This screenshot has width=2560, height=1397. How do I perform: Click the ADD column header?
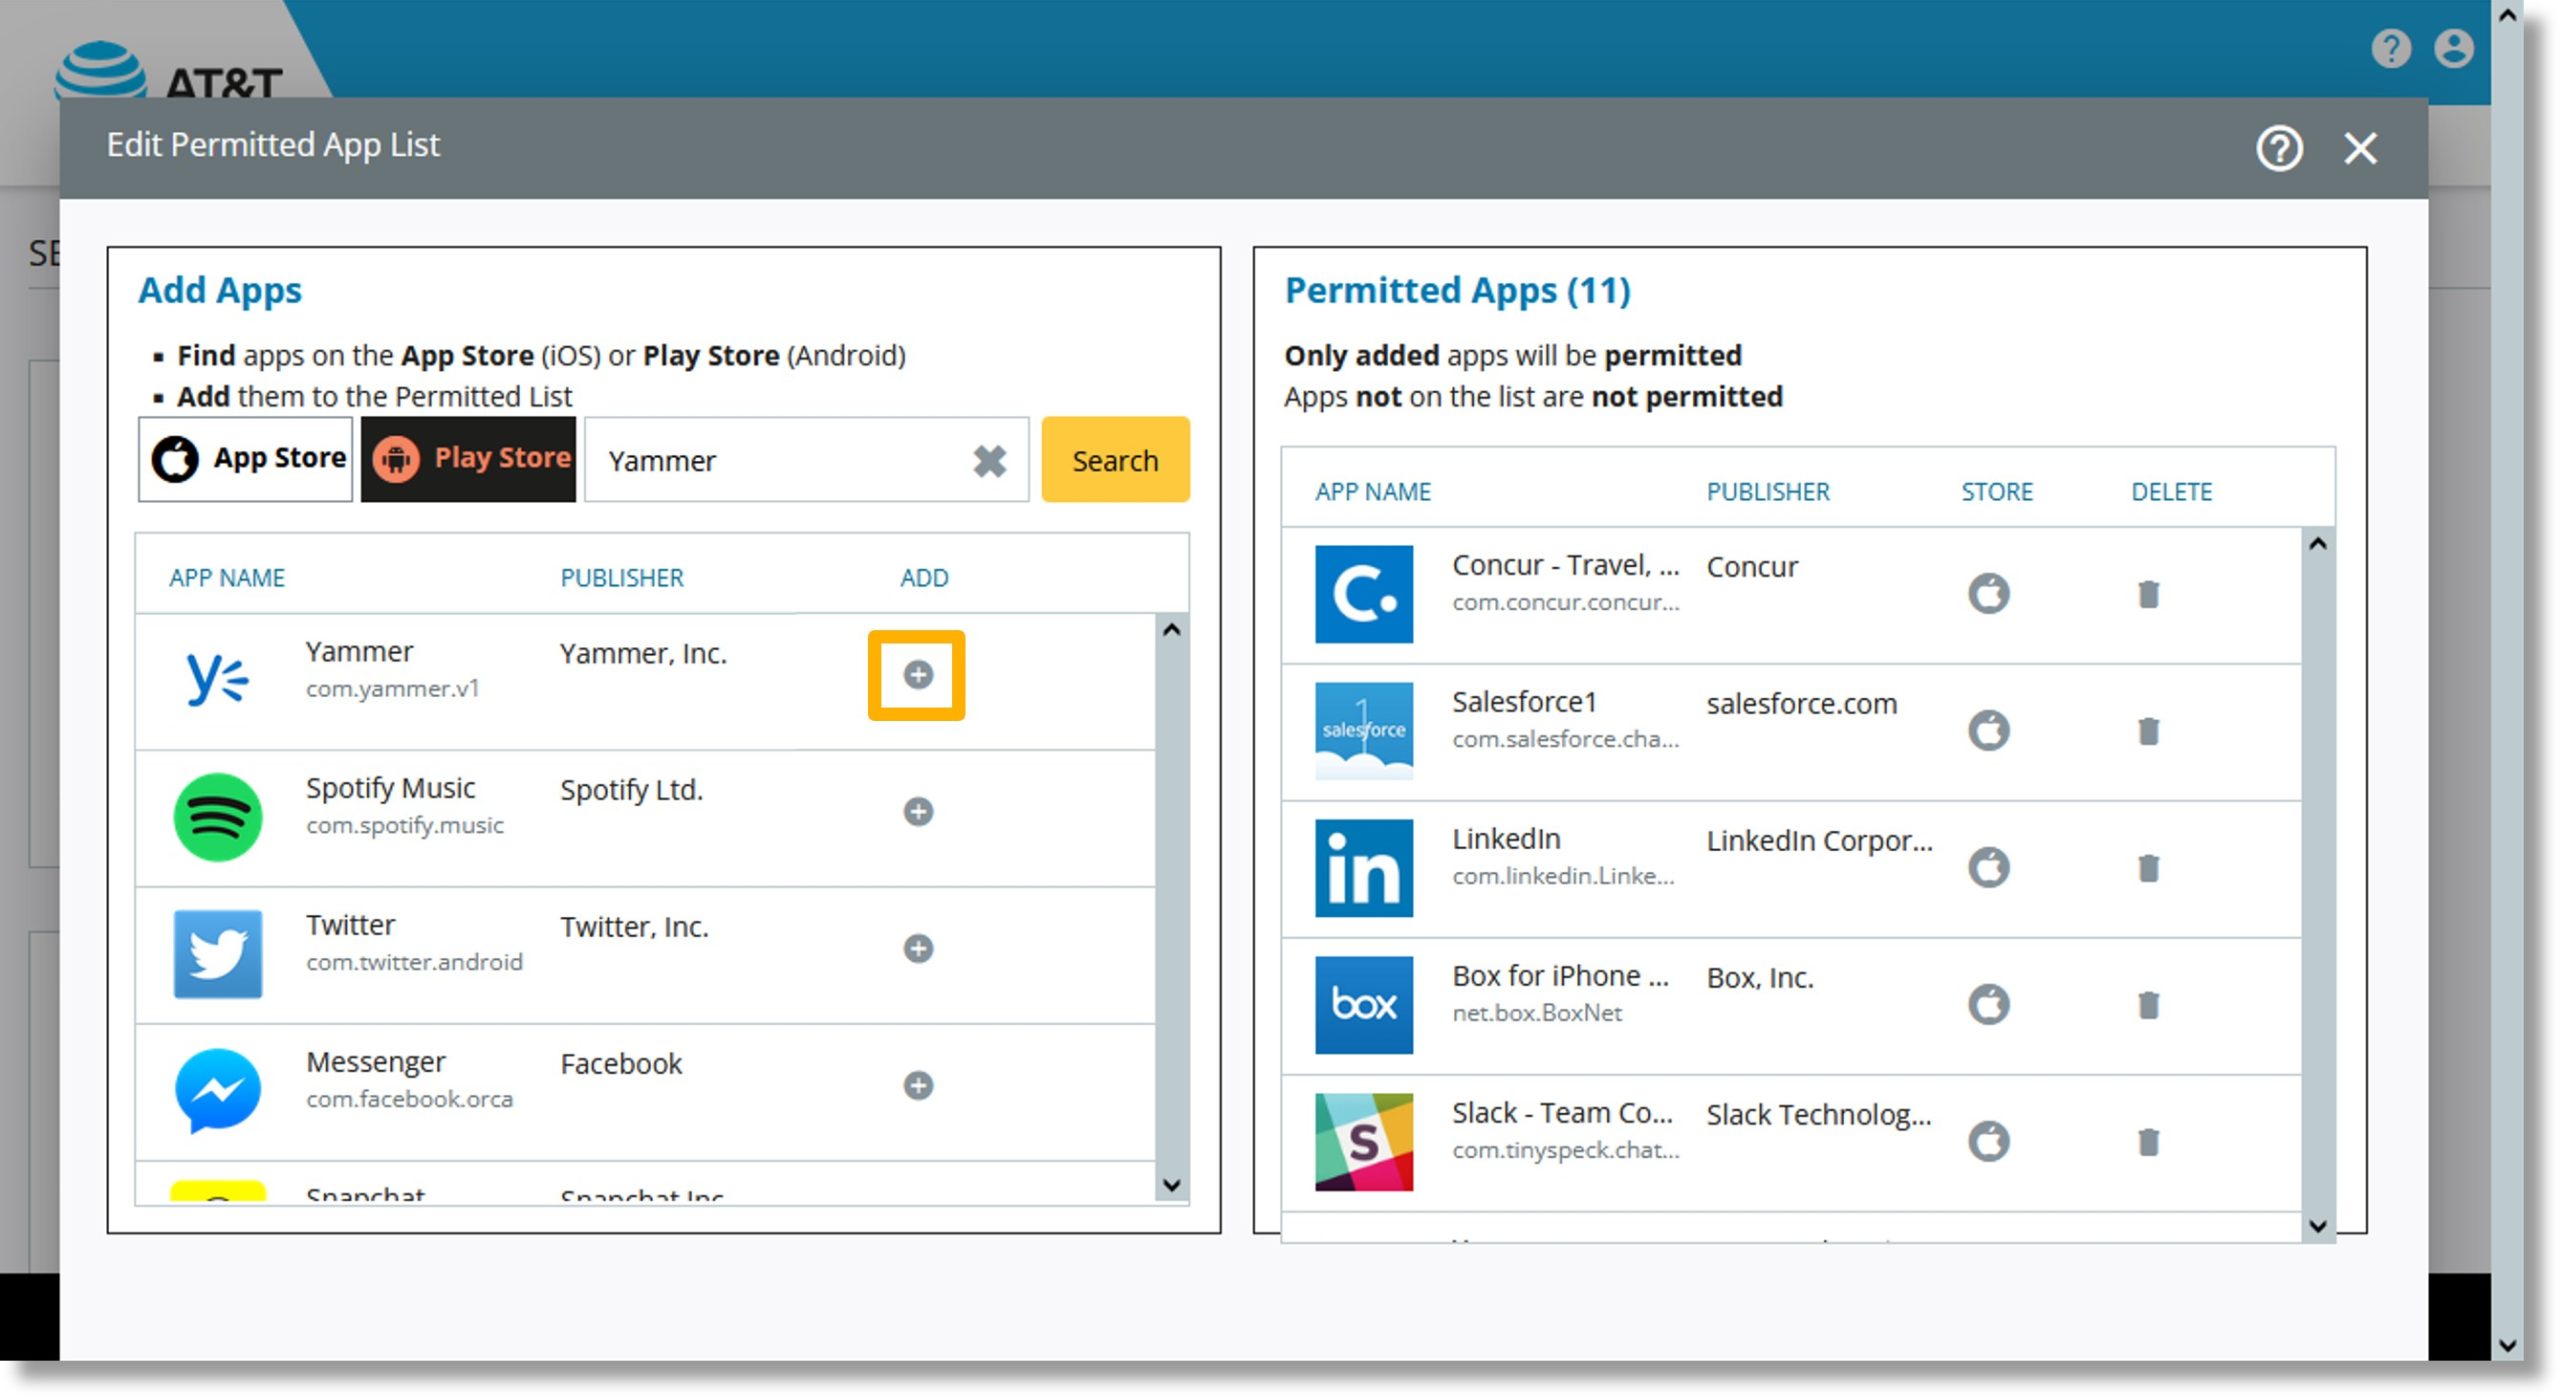click(x=924, y=578)
